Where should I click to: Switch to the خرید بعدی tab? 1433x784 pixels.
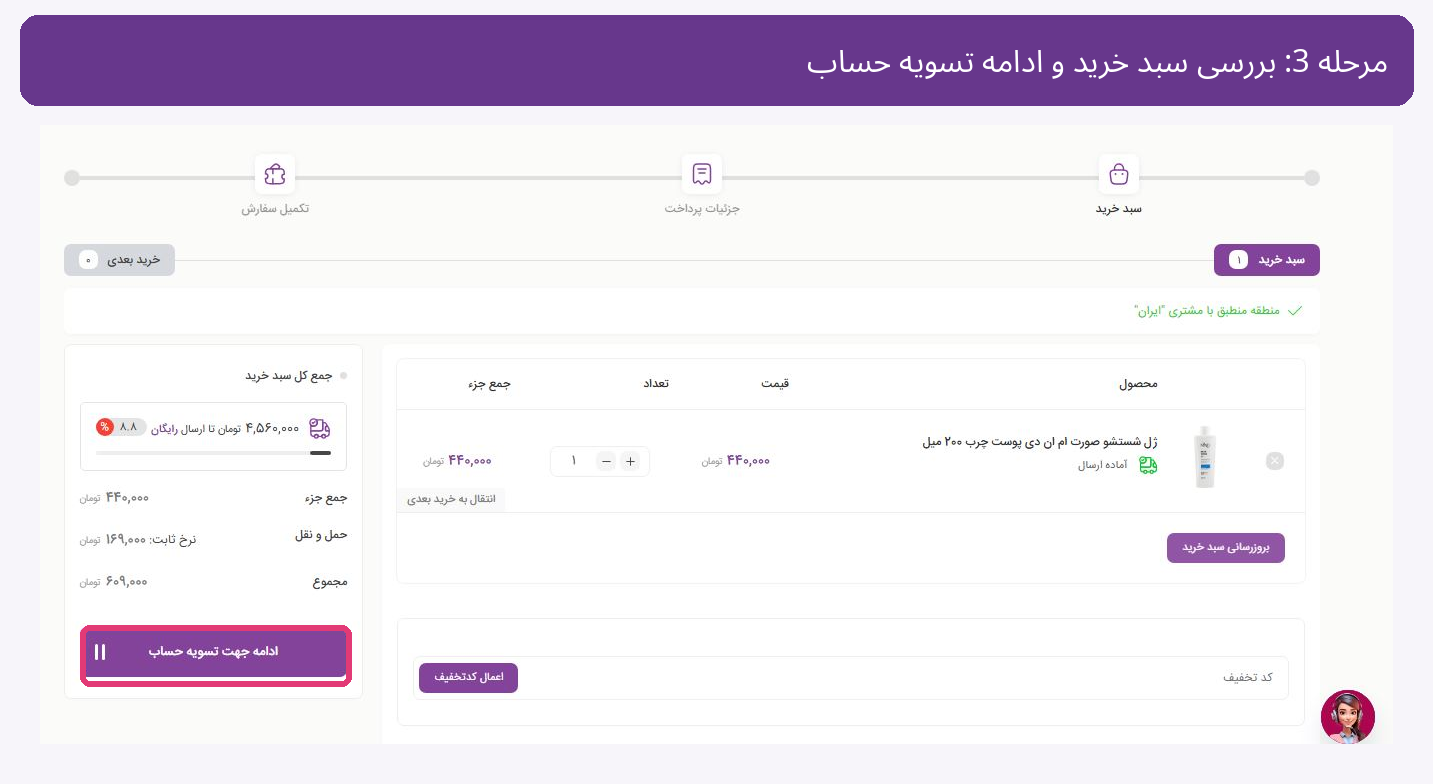tap(119, 260)
